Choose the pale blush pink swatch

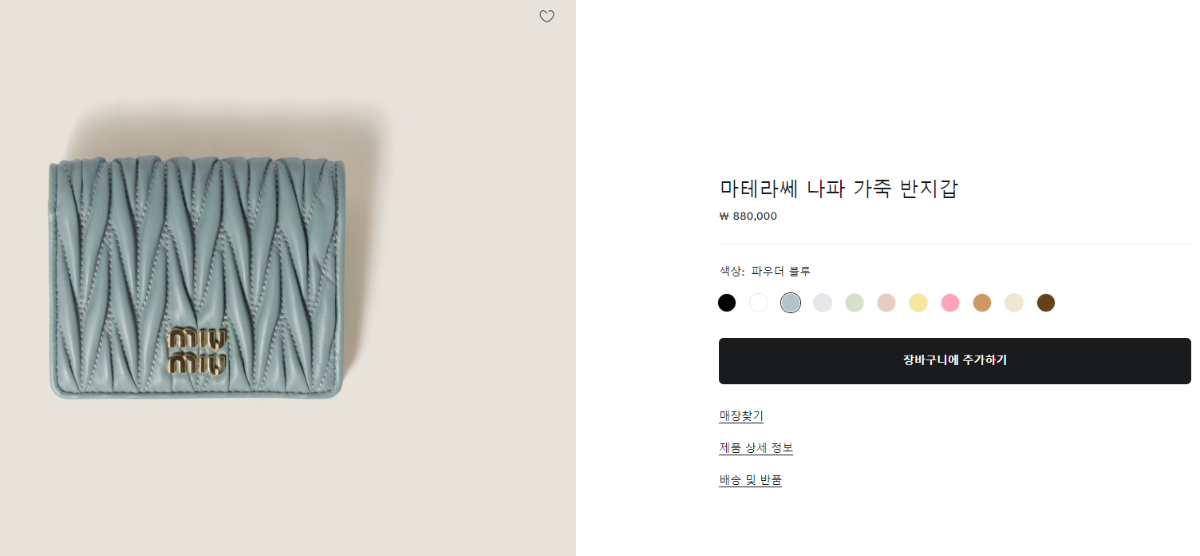(886, 303)
